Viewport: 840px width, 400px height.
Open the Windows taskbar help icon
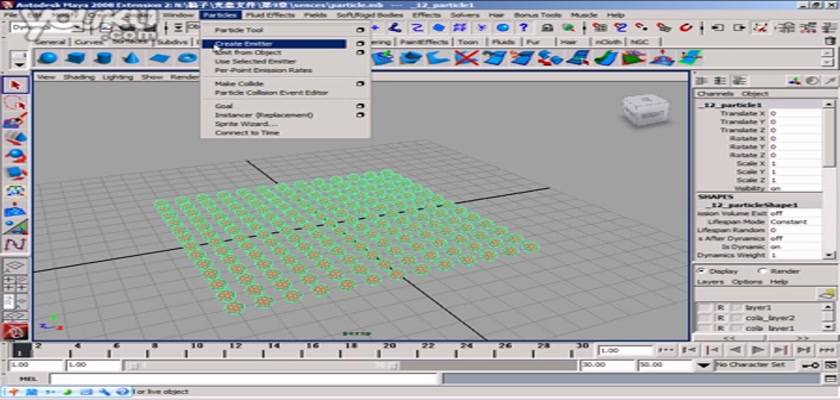click(x=123, y=391)
